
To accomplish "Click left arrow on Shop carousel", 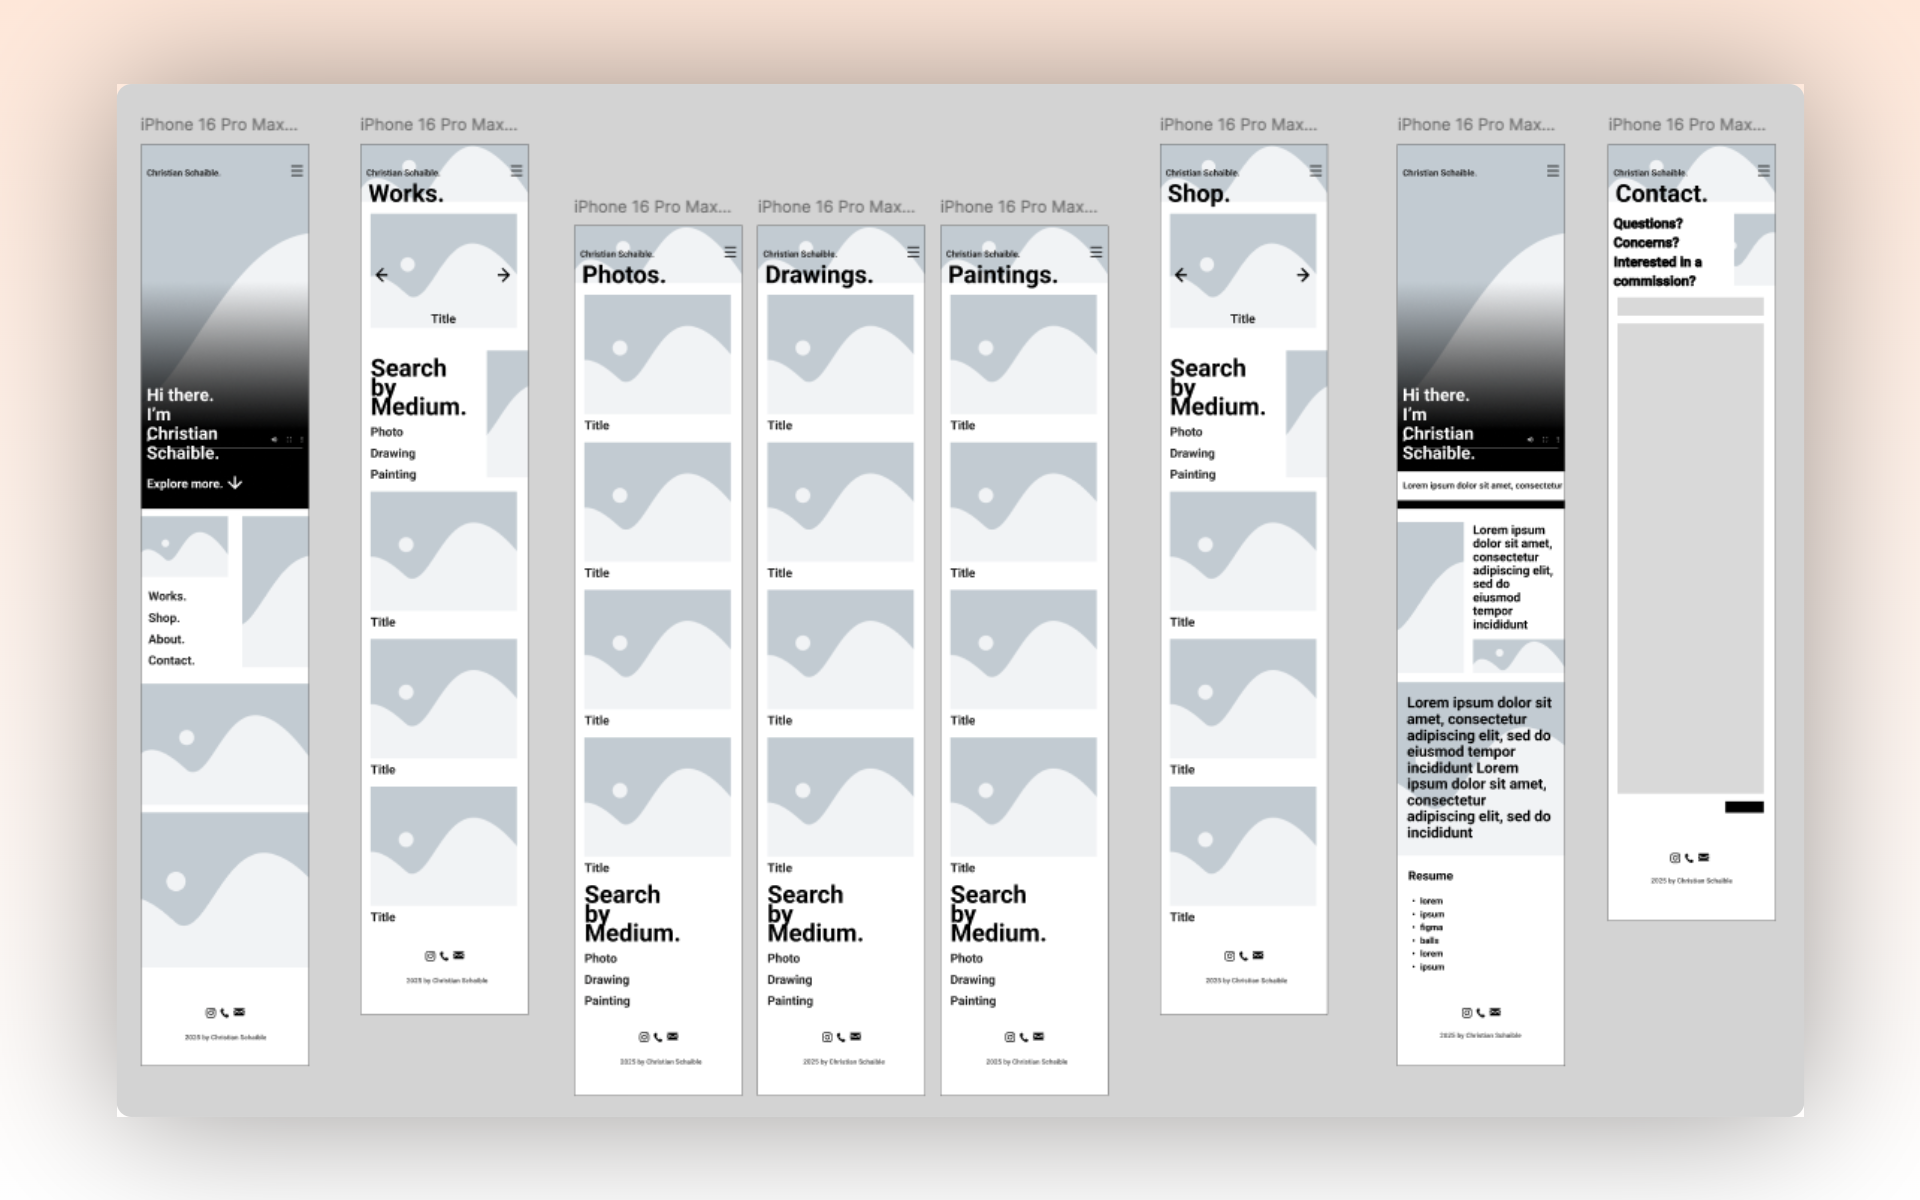I will (1181, 275).
